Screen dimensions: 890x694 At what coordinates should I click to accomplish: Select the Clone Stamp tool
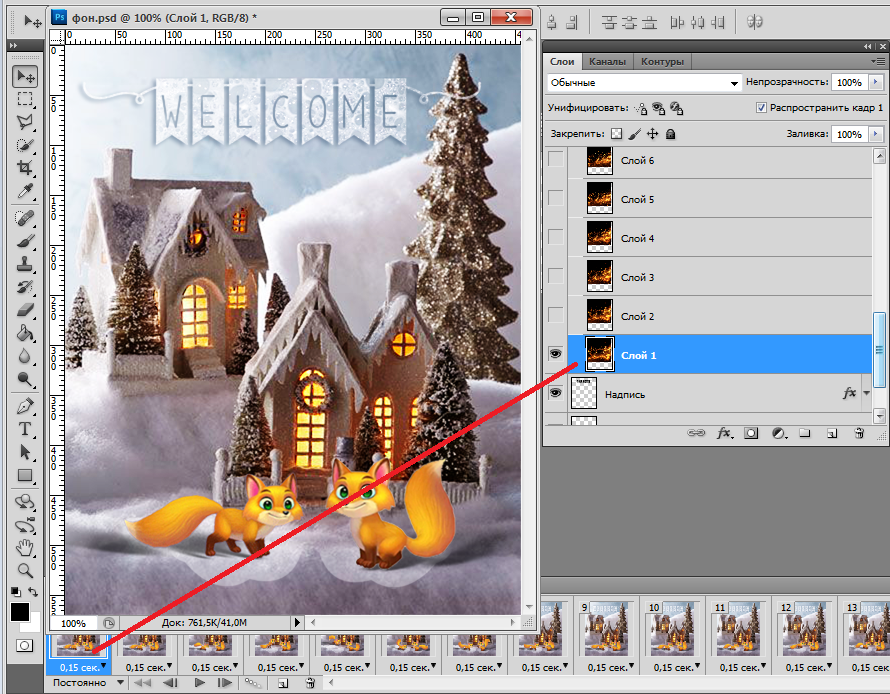point(25,264)
